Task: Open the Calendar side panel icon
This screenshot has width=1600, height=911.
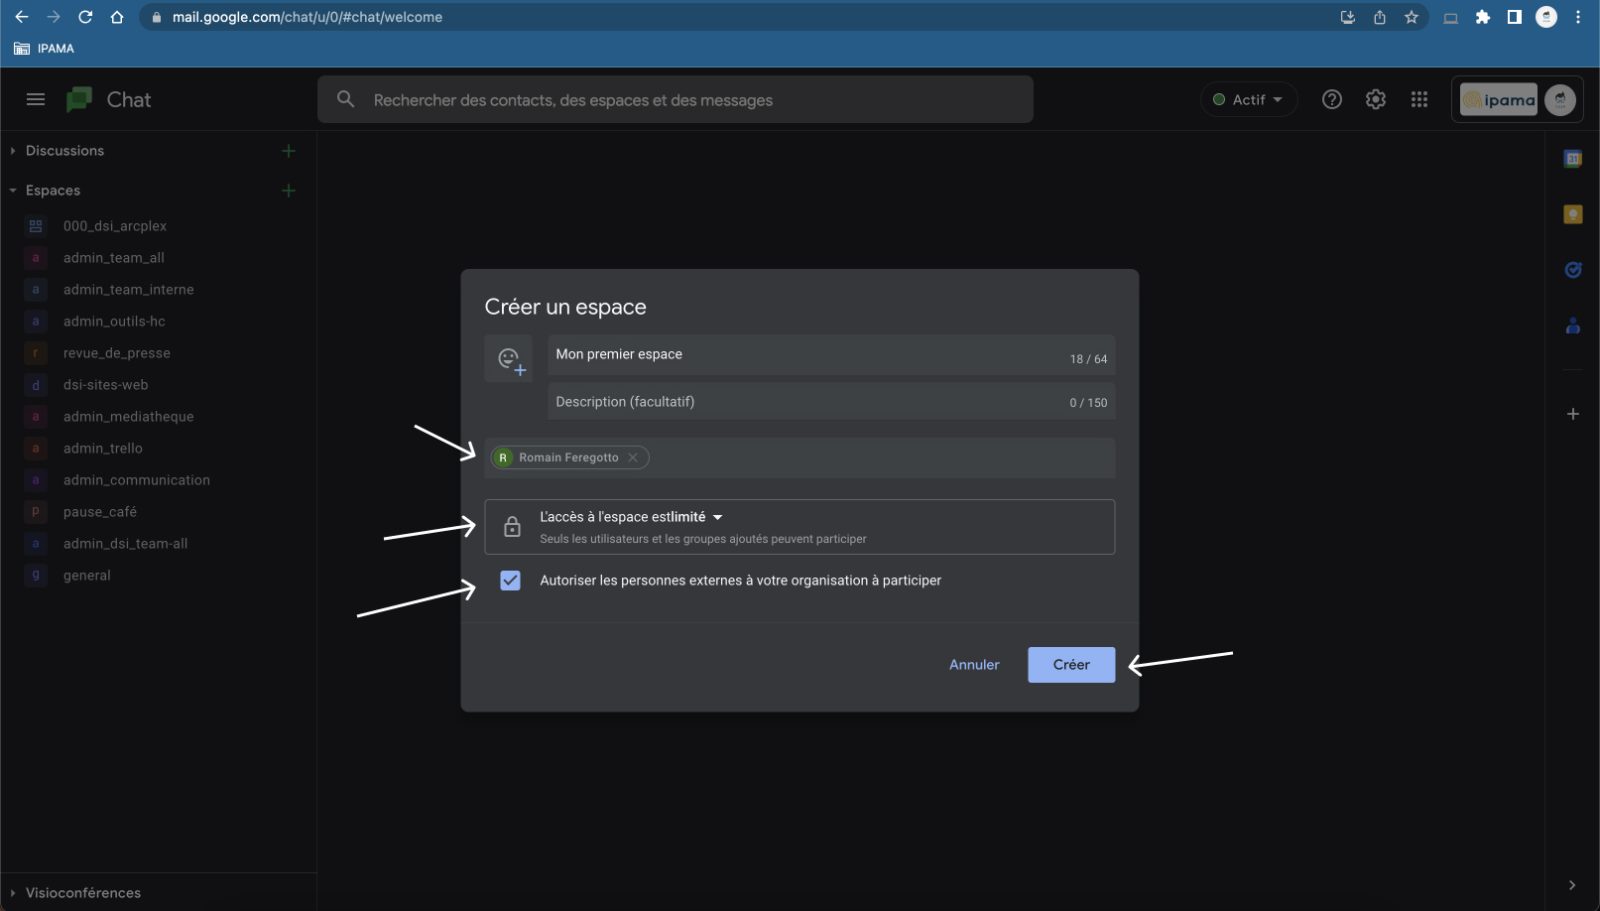Action: coord(1573,158)
